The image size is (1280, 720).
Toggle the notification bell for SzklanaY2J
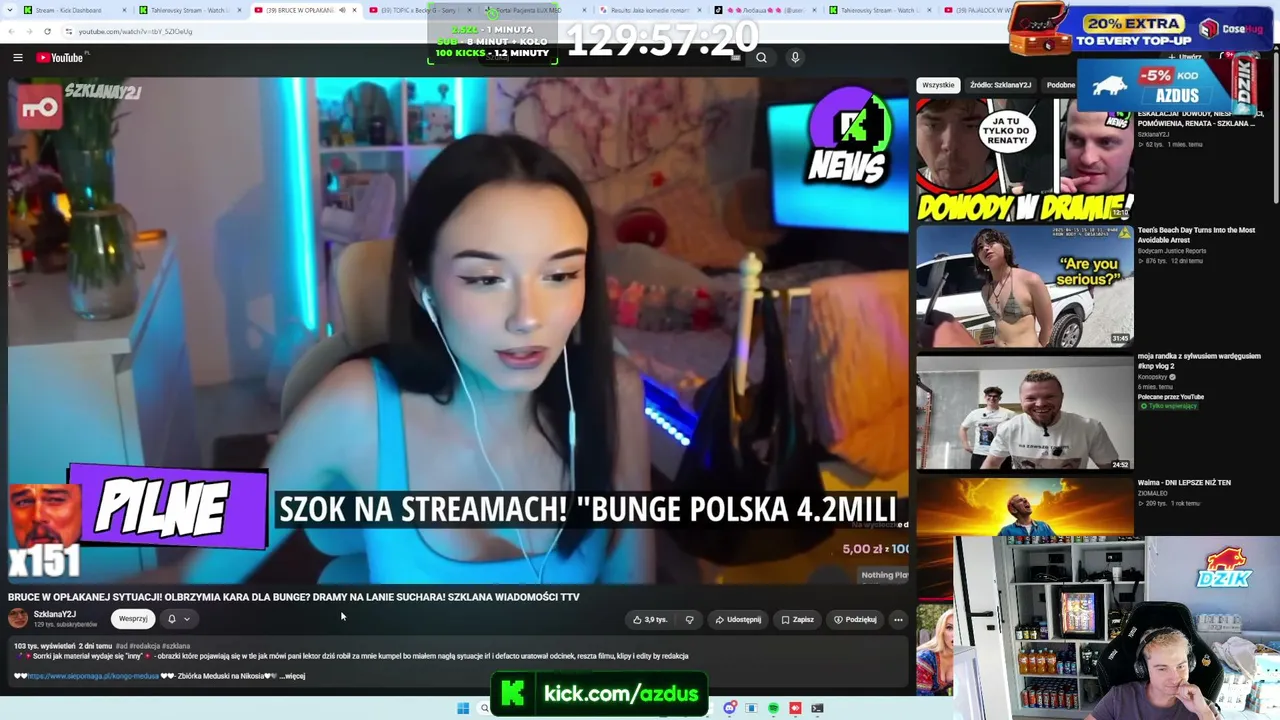click(172, 619)
